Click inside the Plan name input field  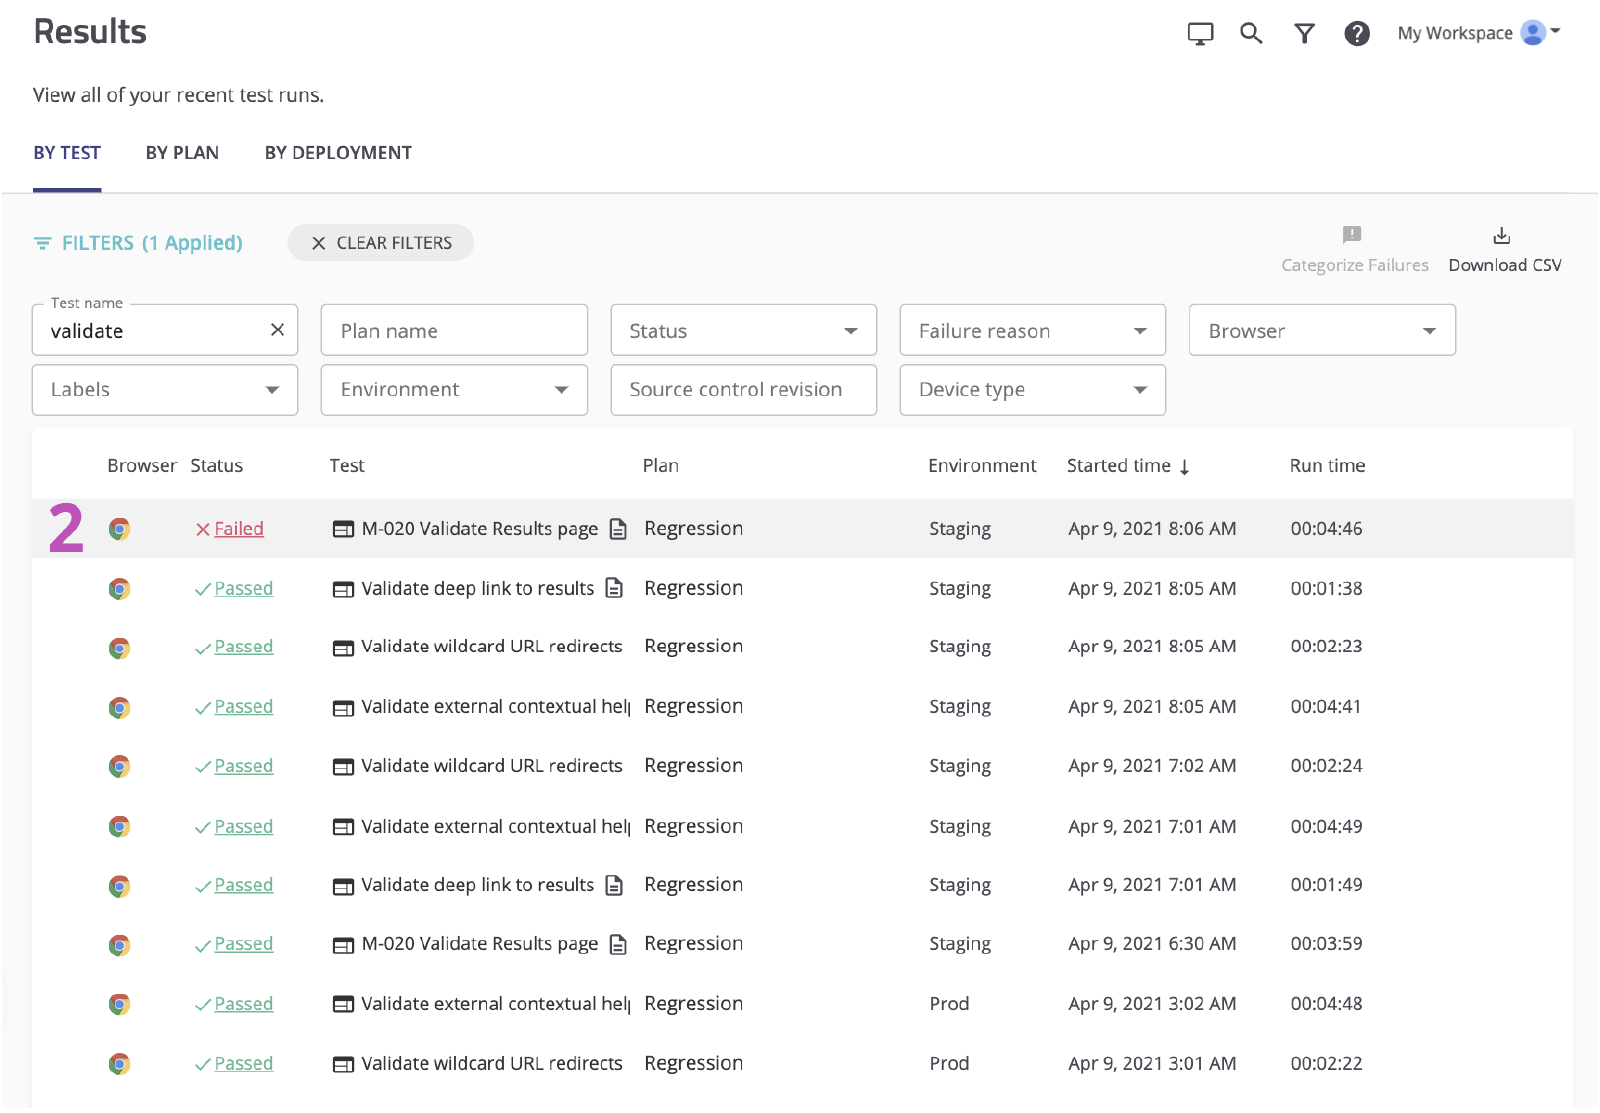pyautogui.click(x=453, y=330)
